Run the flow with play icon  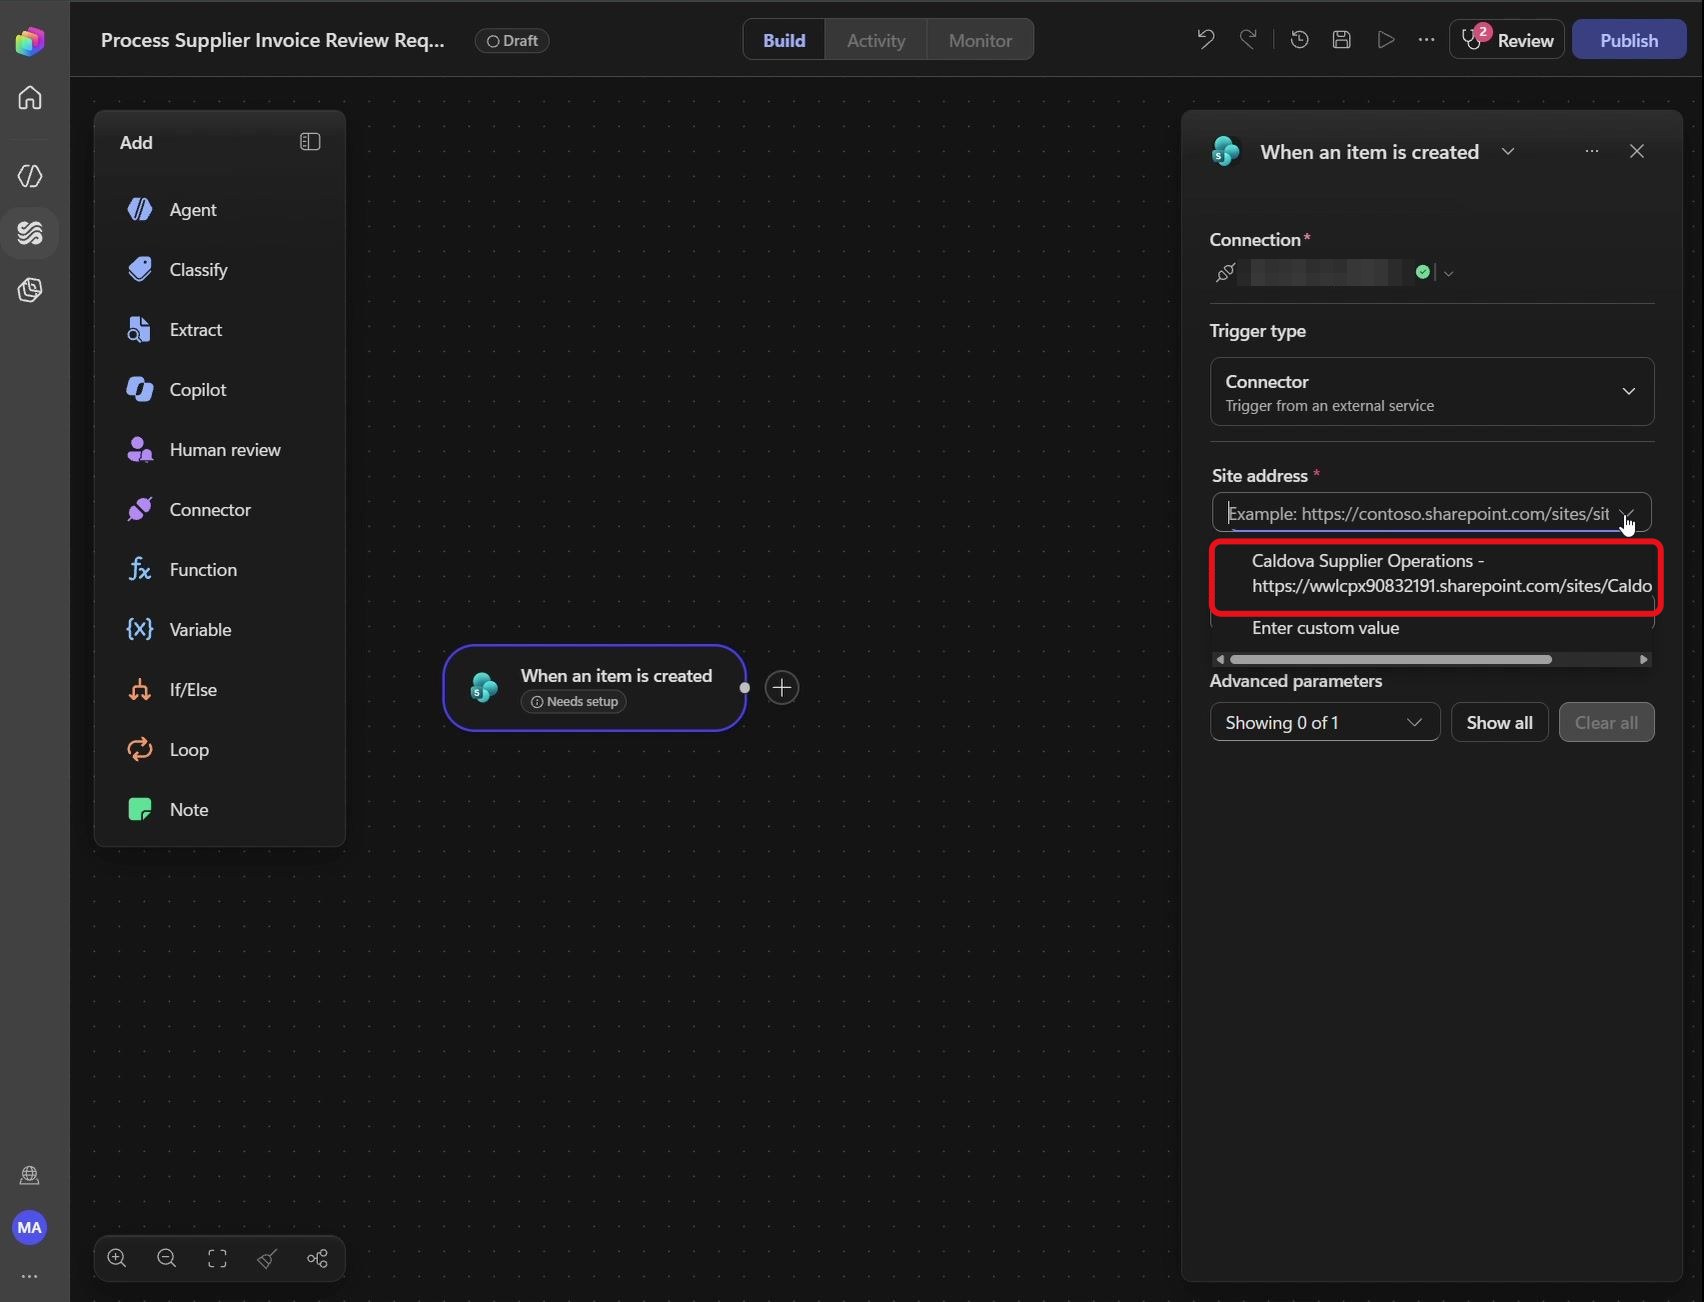(1385, 40)
